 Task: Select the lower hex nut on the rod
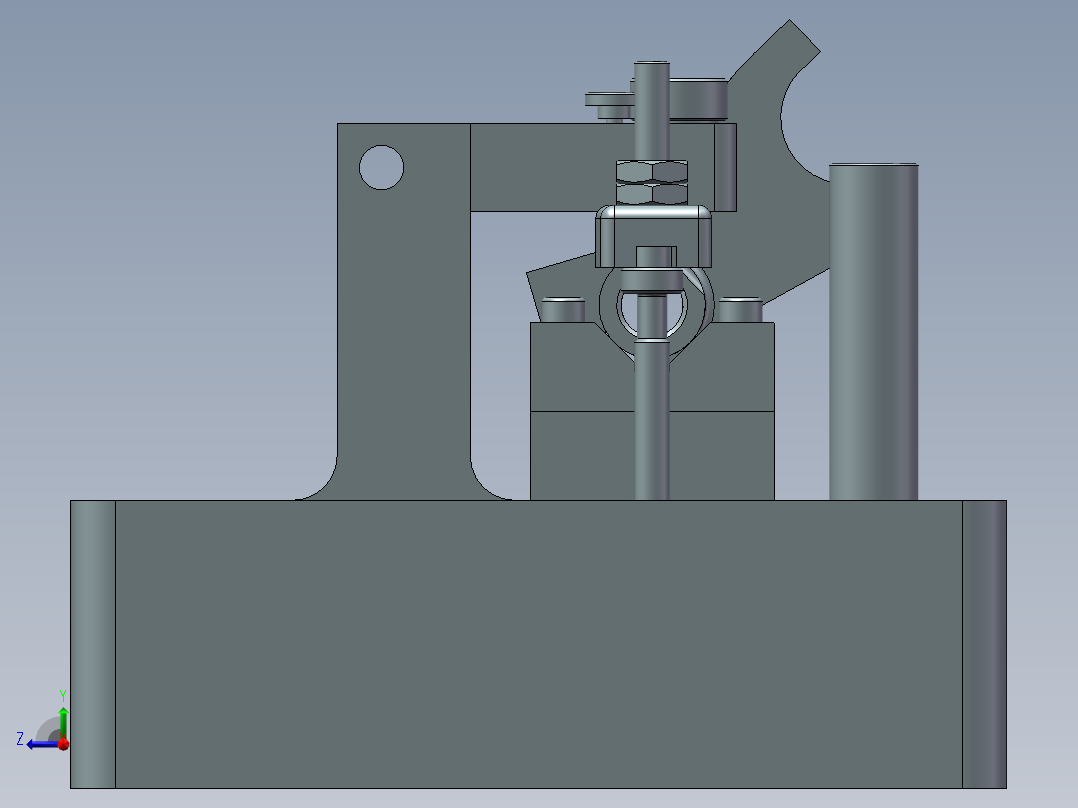click(651, 193)
